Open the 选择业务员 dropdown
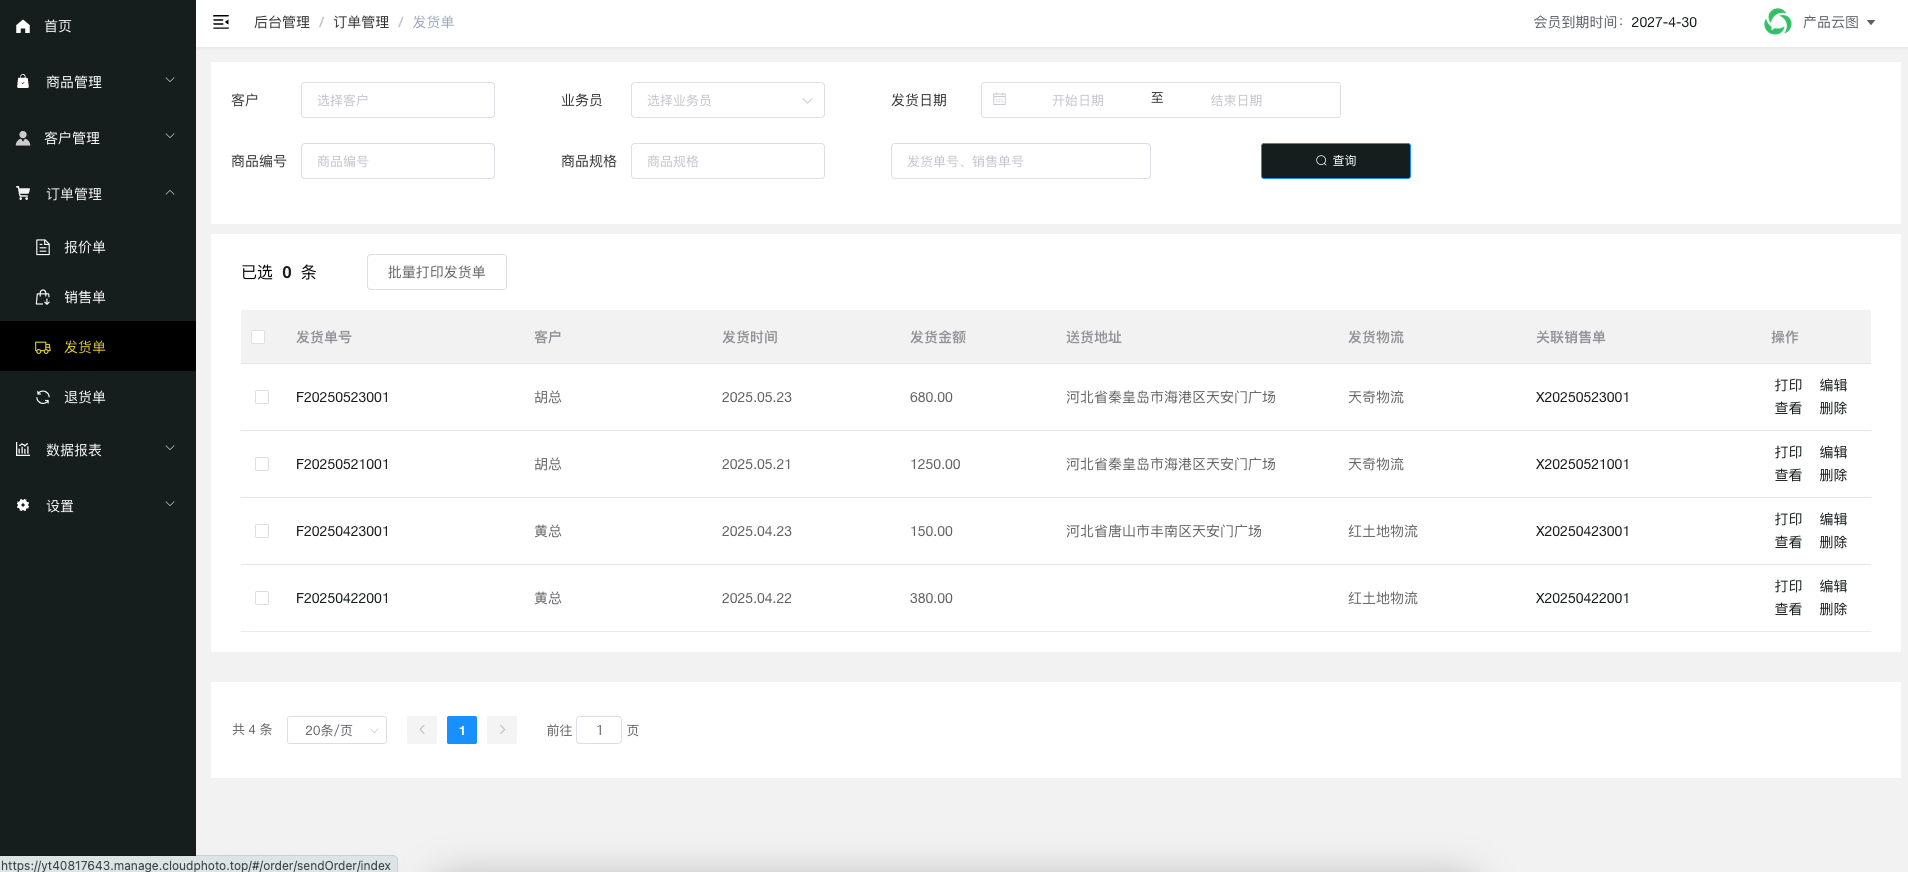The image size is (1908, 872). tap(727, 100)
